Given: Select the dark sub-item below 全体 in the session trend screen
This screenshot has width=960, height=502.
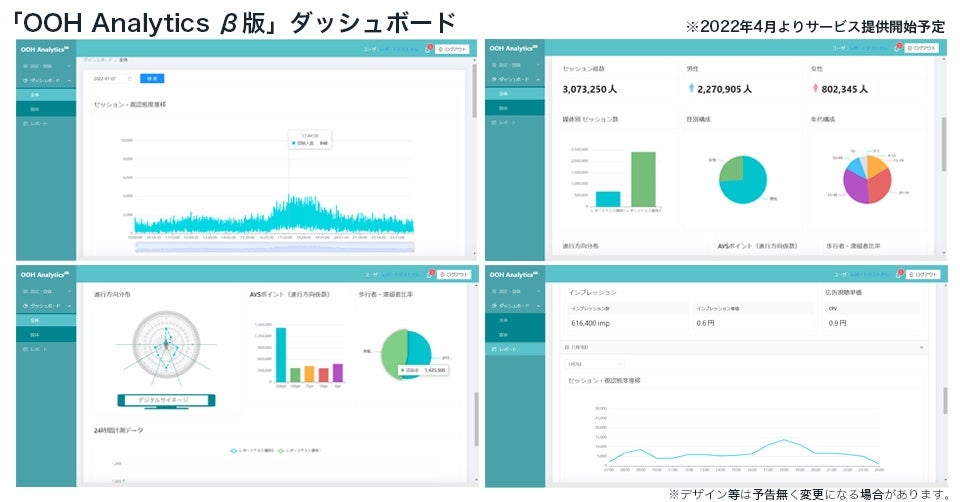Looking at the screenshot, I should tap(46, 108).
